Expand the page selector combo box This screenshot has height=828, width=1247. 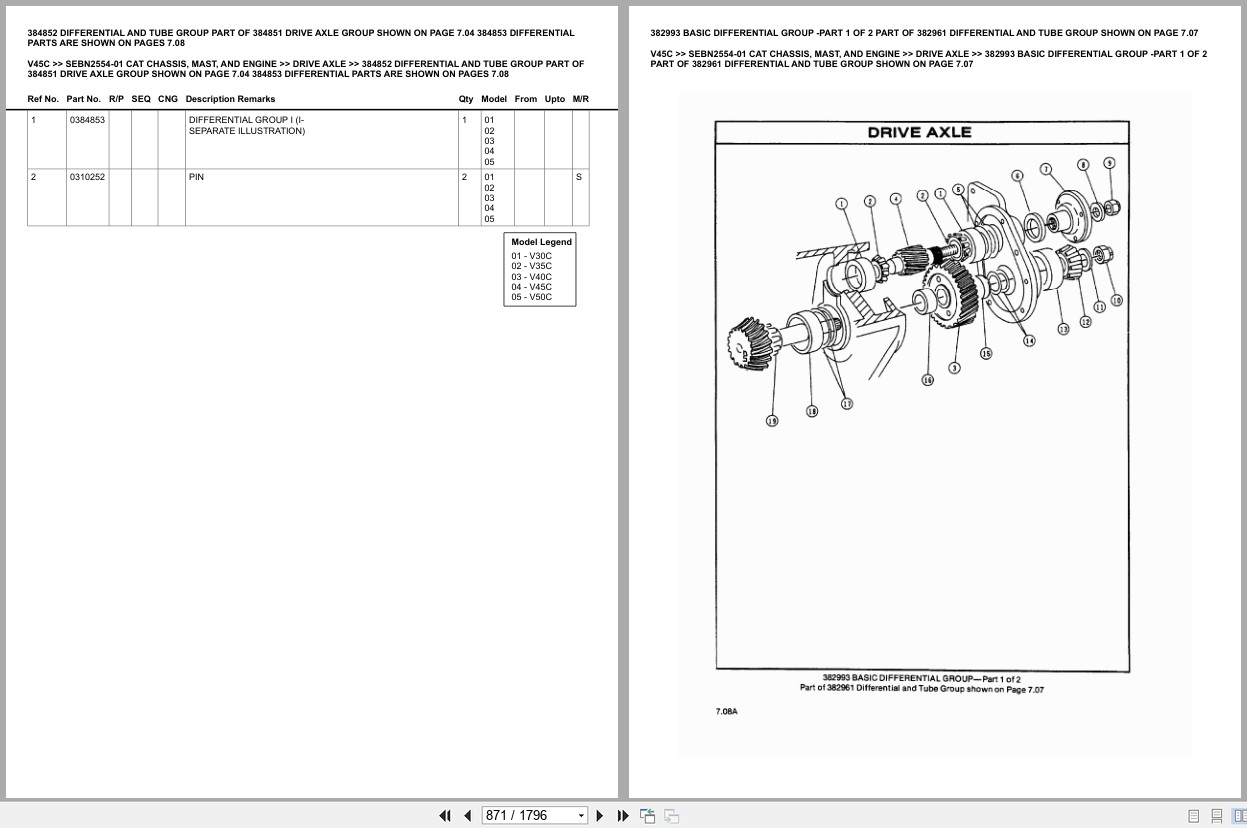(x=581, y=815)
